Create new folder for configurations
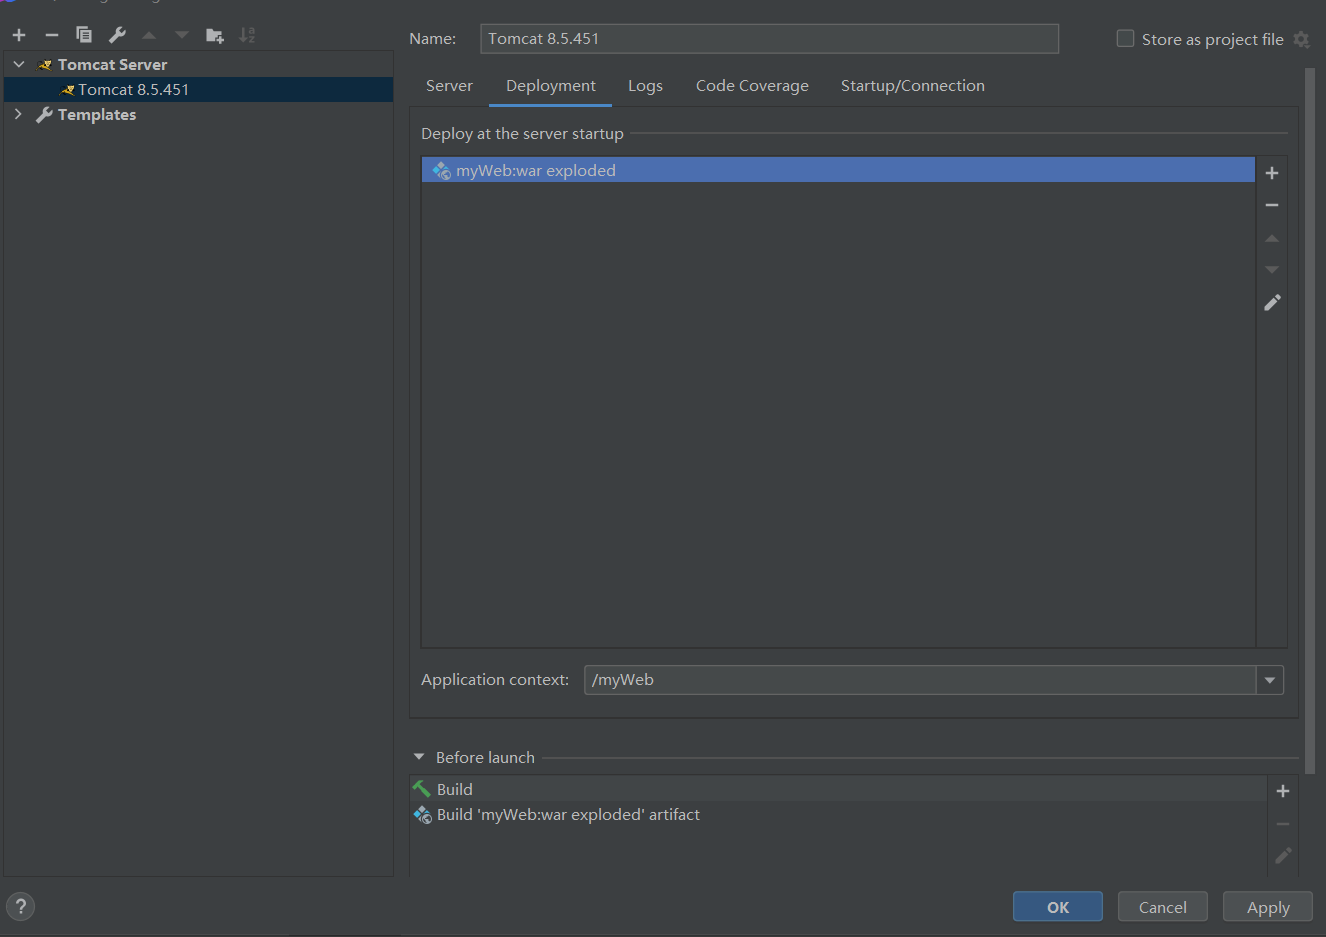Screen dimensions: 1326x937 214,35
